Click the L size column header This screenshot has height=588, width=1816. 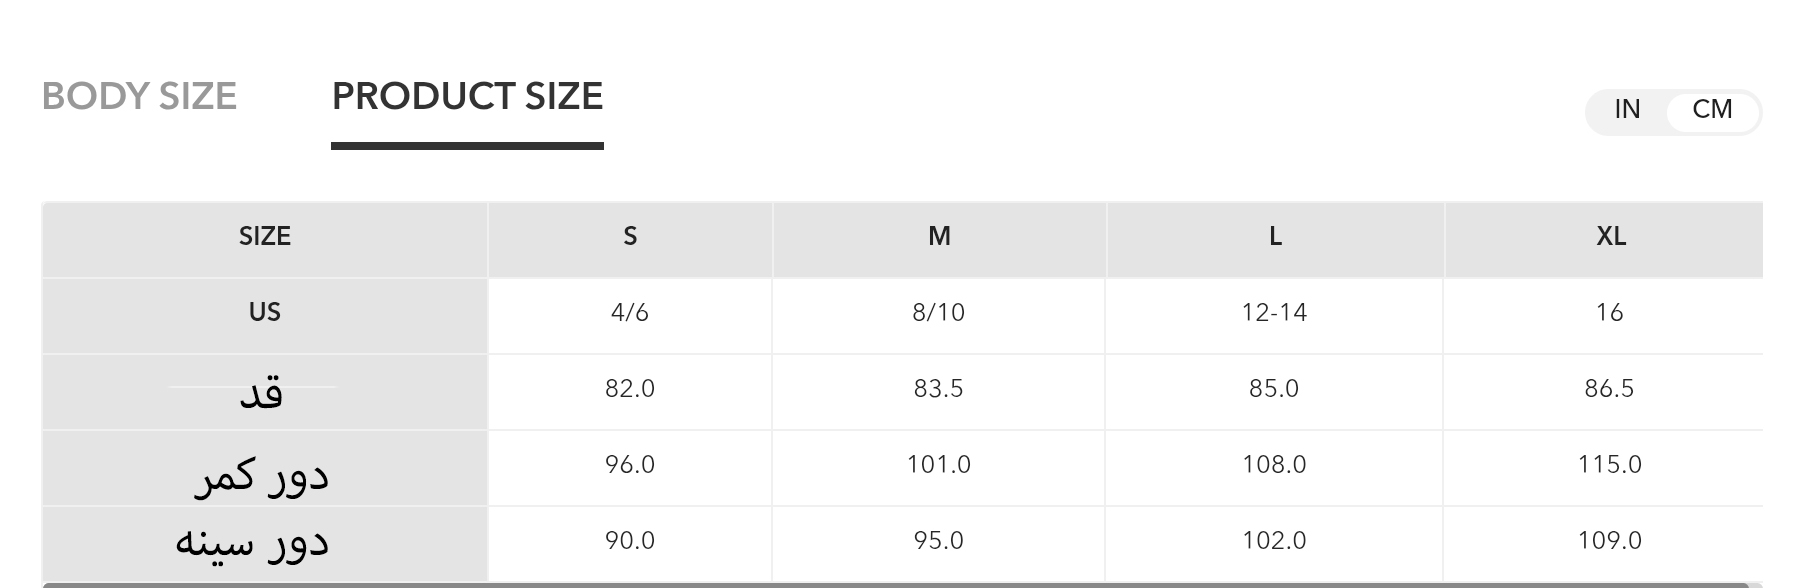[x=1275, y=237]
